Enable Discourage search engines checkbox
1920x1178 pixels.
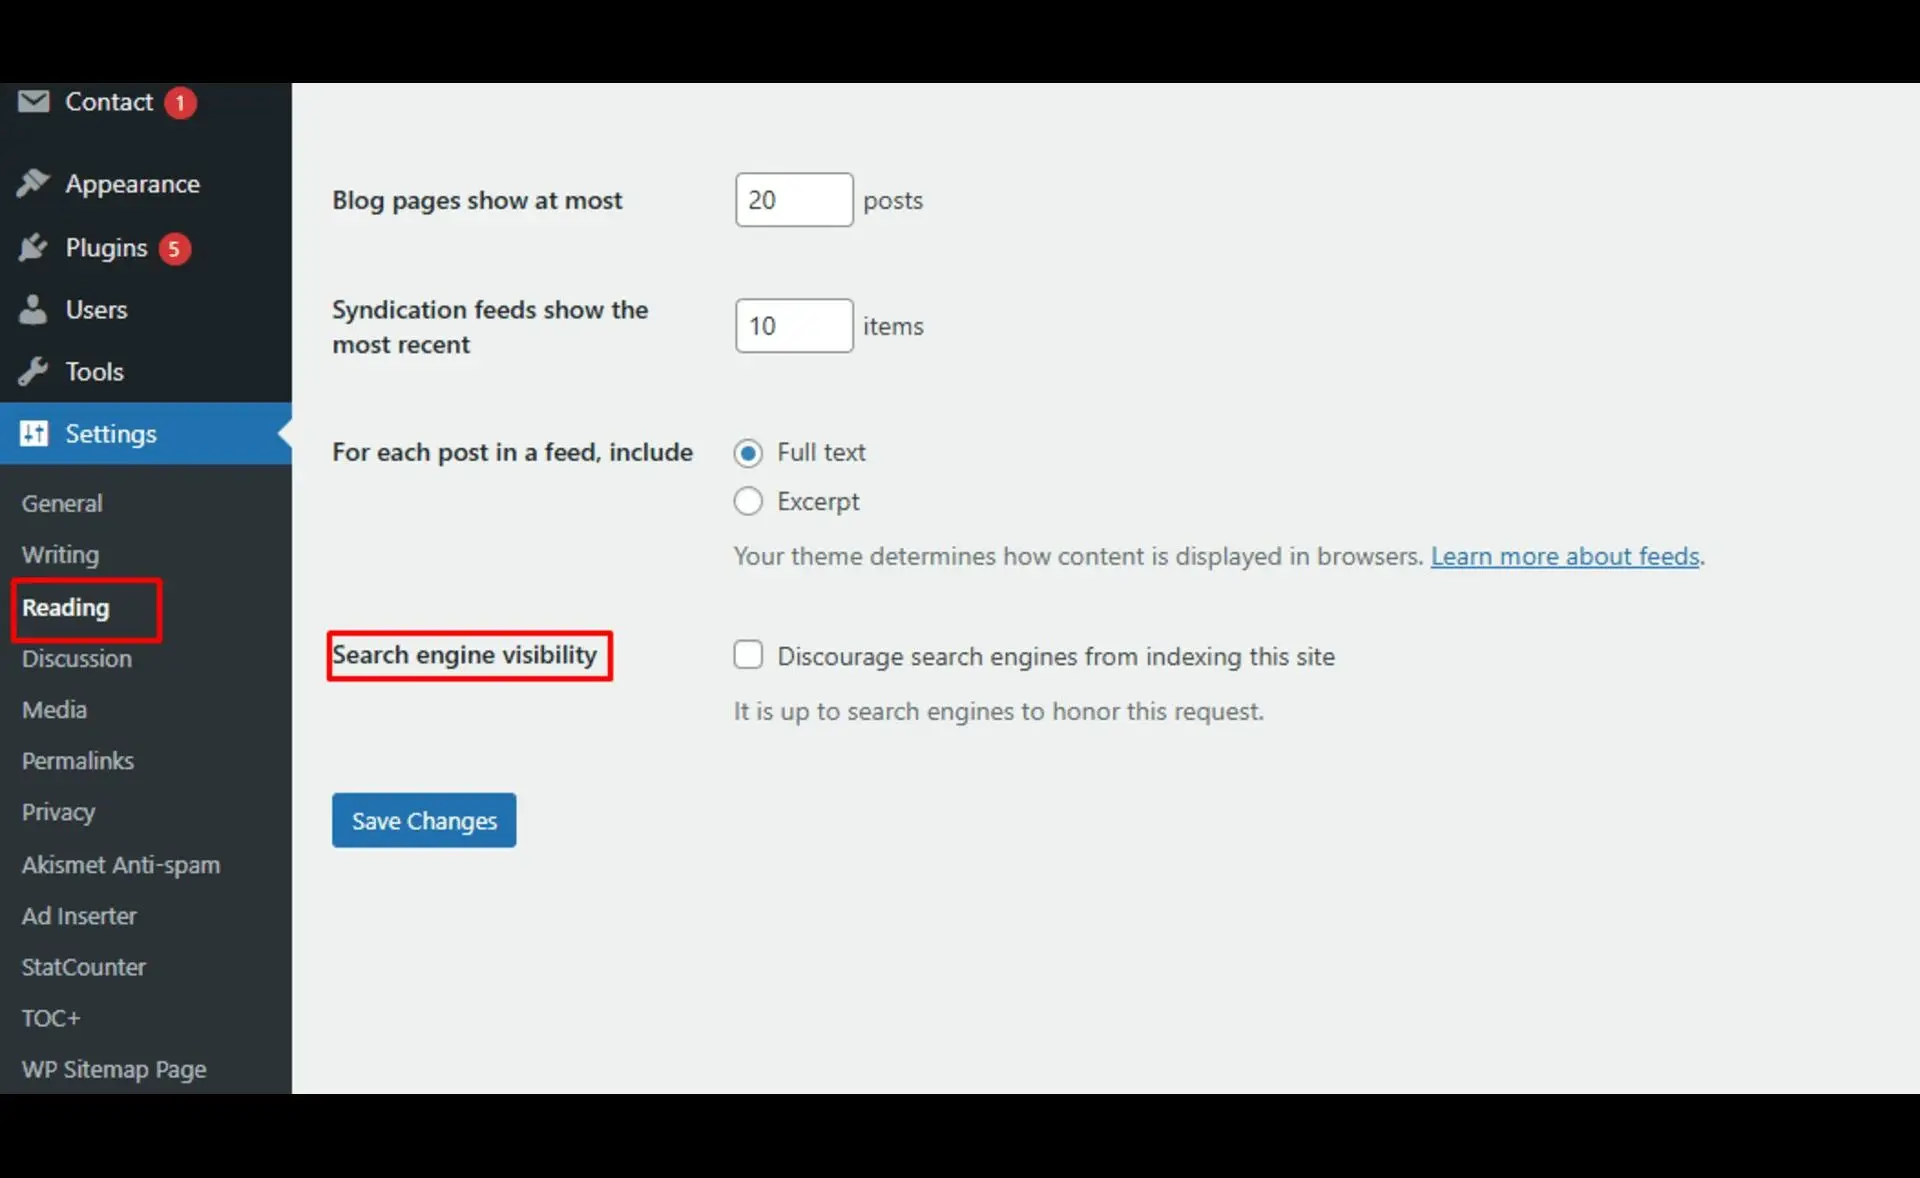point(748,655)
